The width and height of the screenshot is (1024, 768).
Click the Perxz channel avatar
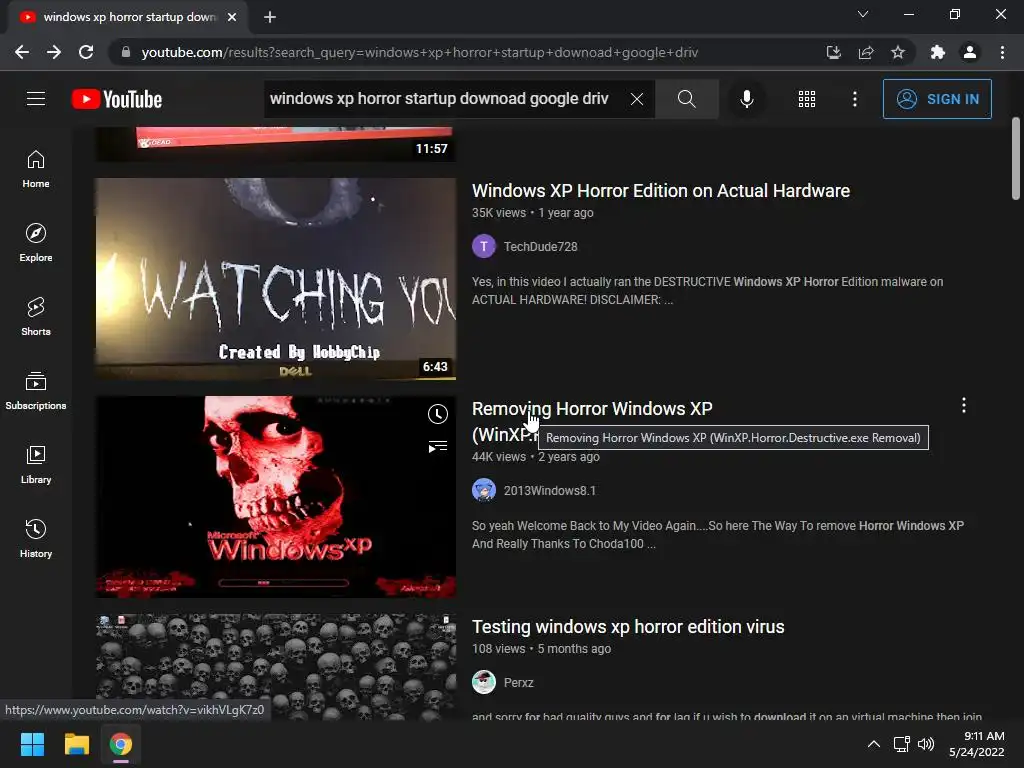(484, 682)
